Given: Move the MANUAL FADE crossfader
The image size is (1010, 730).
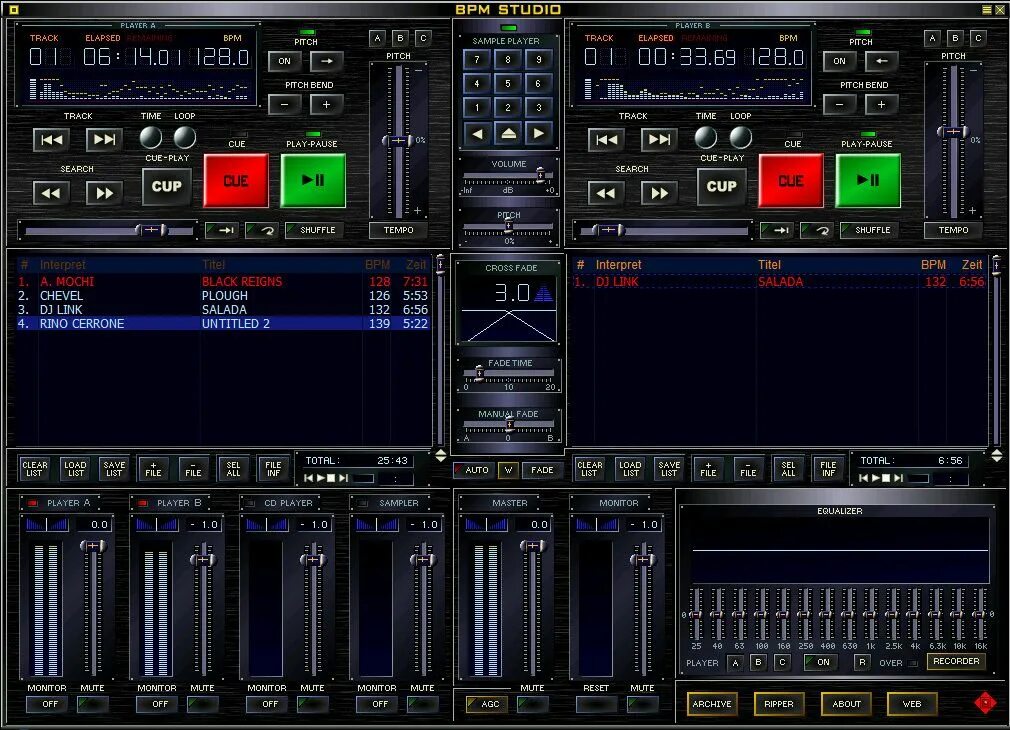Looking at the screenshot, I should pyautogui.click(x=509, y=424).
